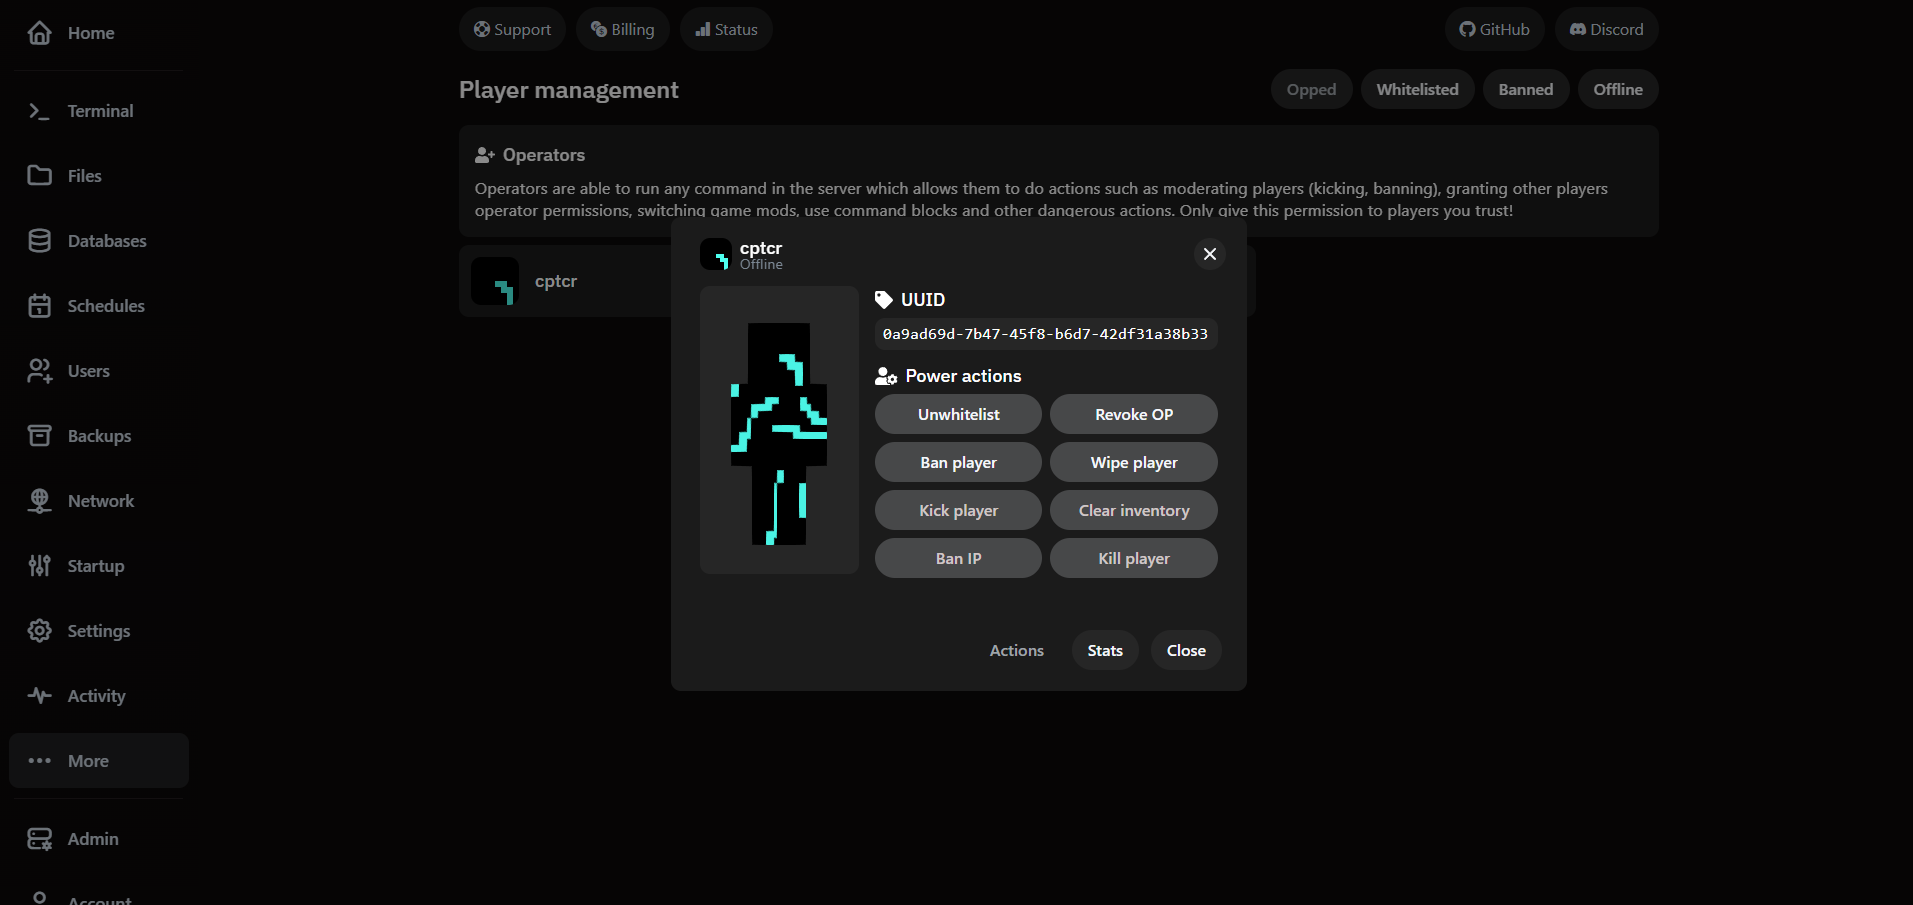Switch to the Opped filter tab

click(1311, 89)
